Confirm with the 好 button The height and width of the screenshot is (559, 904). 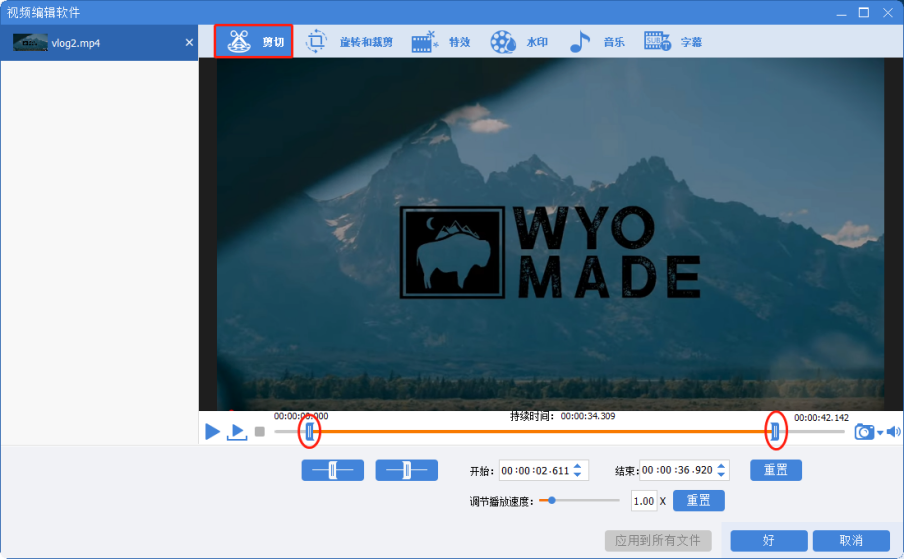pos(768,540)
